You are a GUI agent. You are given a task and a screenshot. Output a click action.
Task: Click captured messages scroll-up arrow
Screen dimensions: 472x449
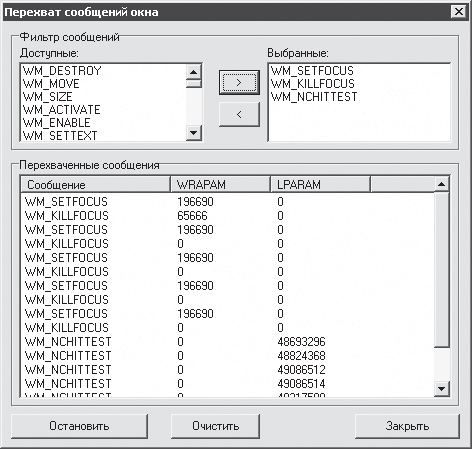click(442, 184)
